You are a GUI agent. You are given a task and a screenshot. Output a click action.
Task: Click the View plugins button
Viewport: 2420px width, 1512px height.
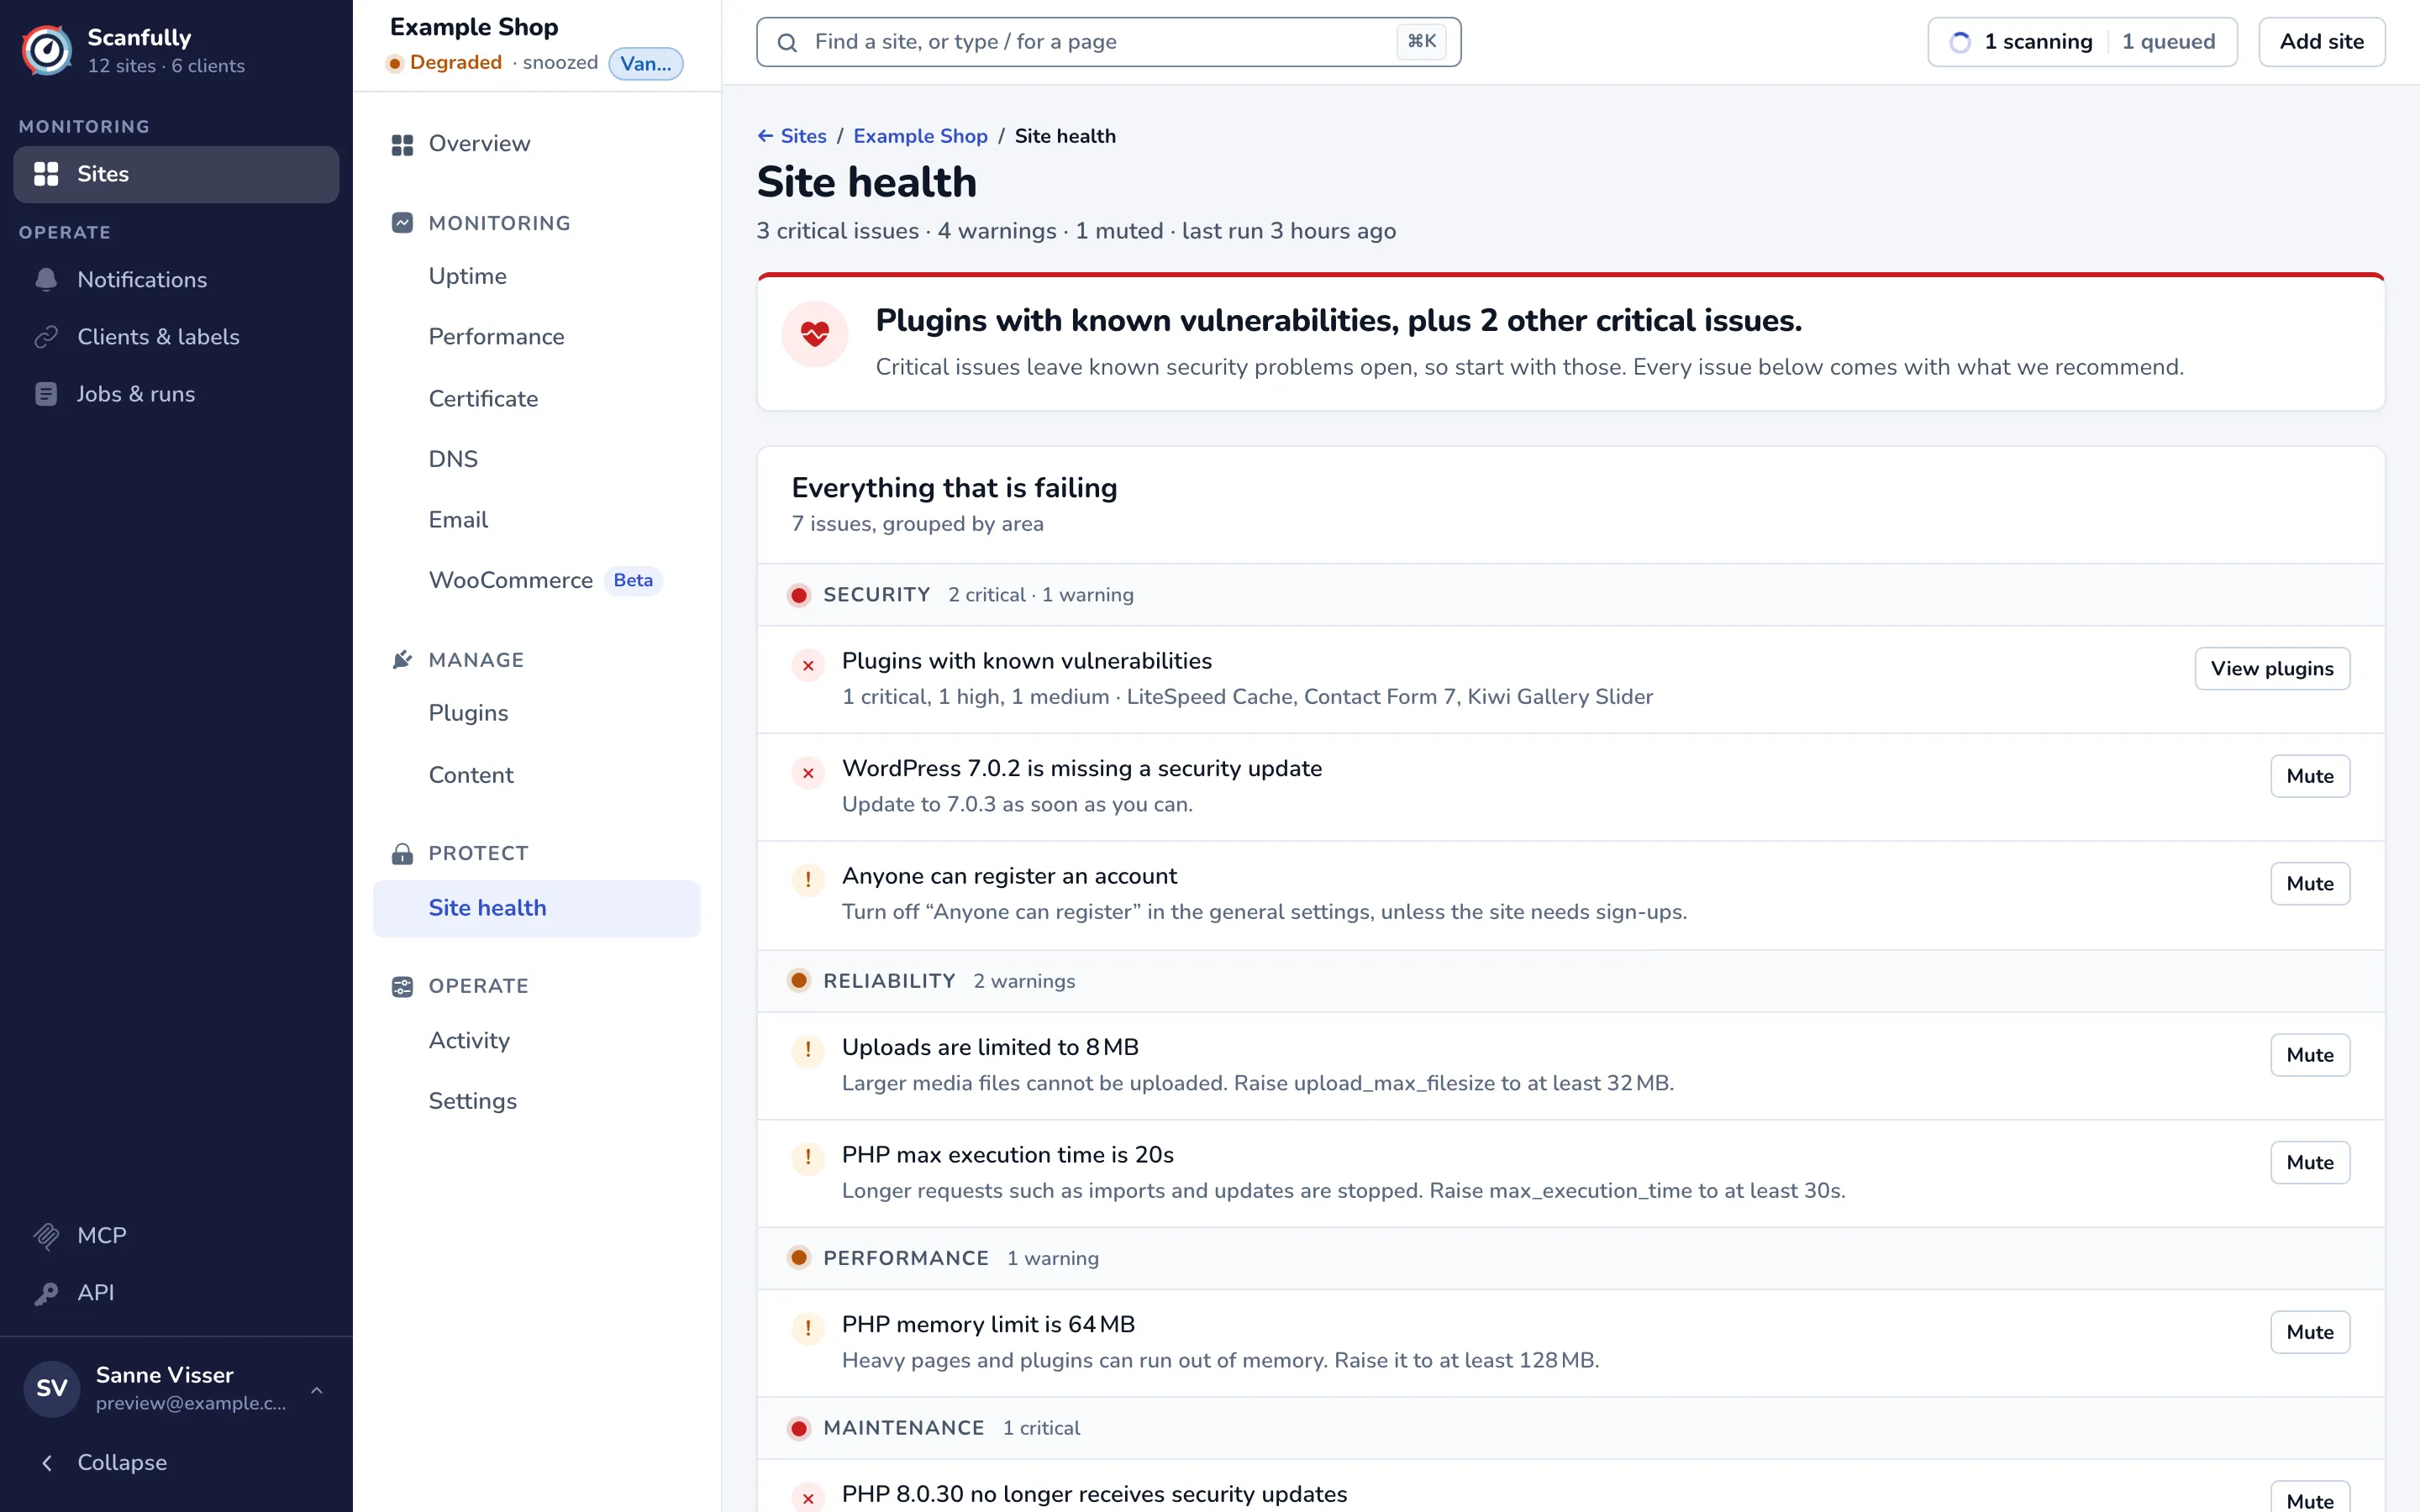(2272, 669)
